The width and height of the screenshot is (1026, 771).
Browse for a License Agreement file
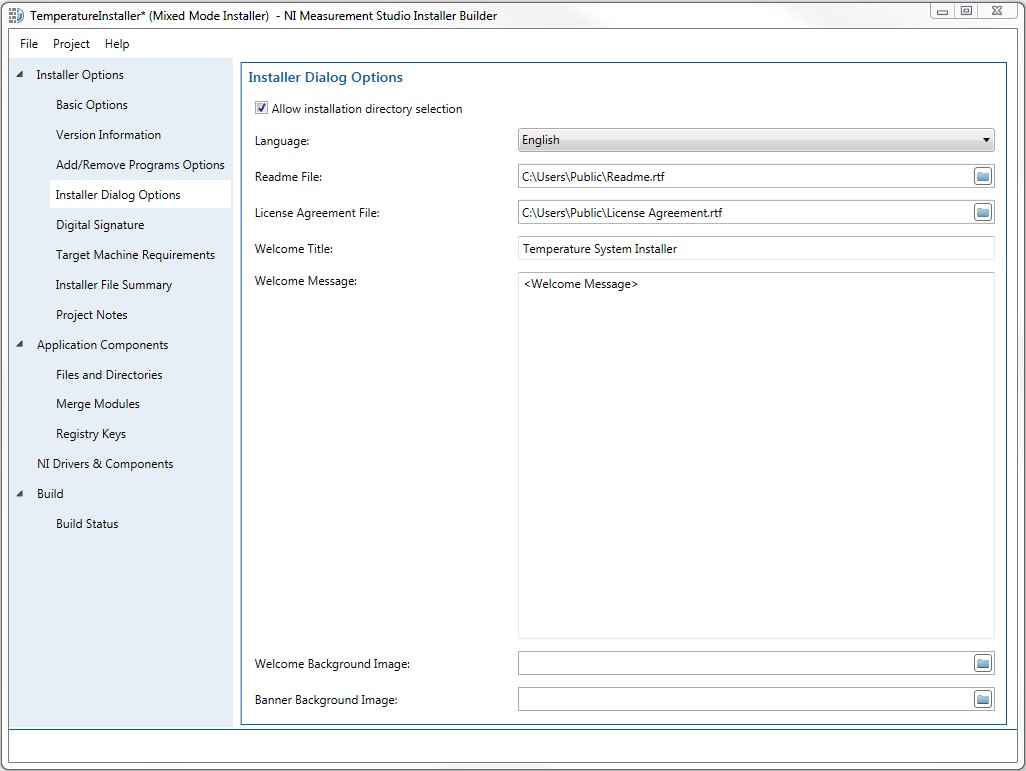(x=982, y=212)
